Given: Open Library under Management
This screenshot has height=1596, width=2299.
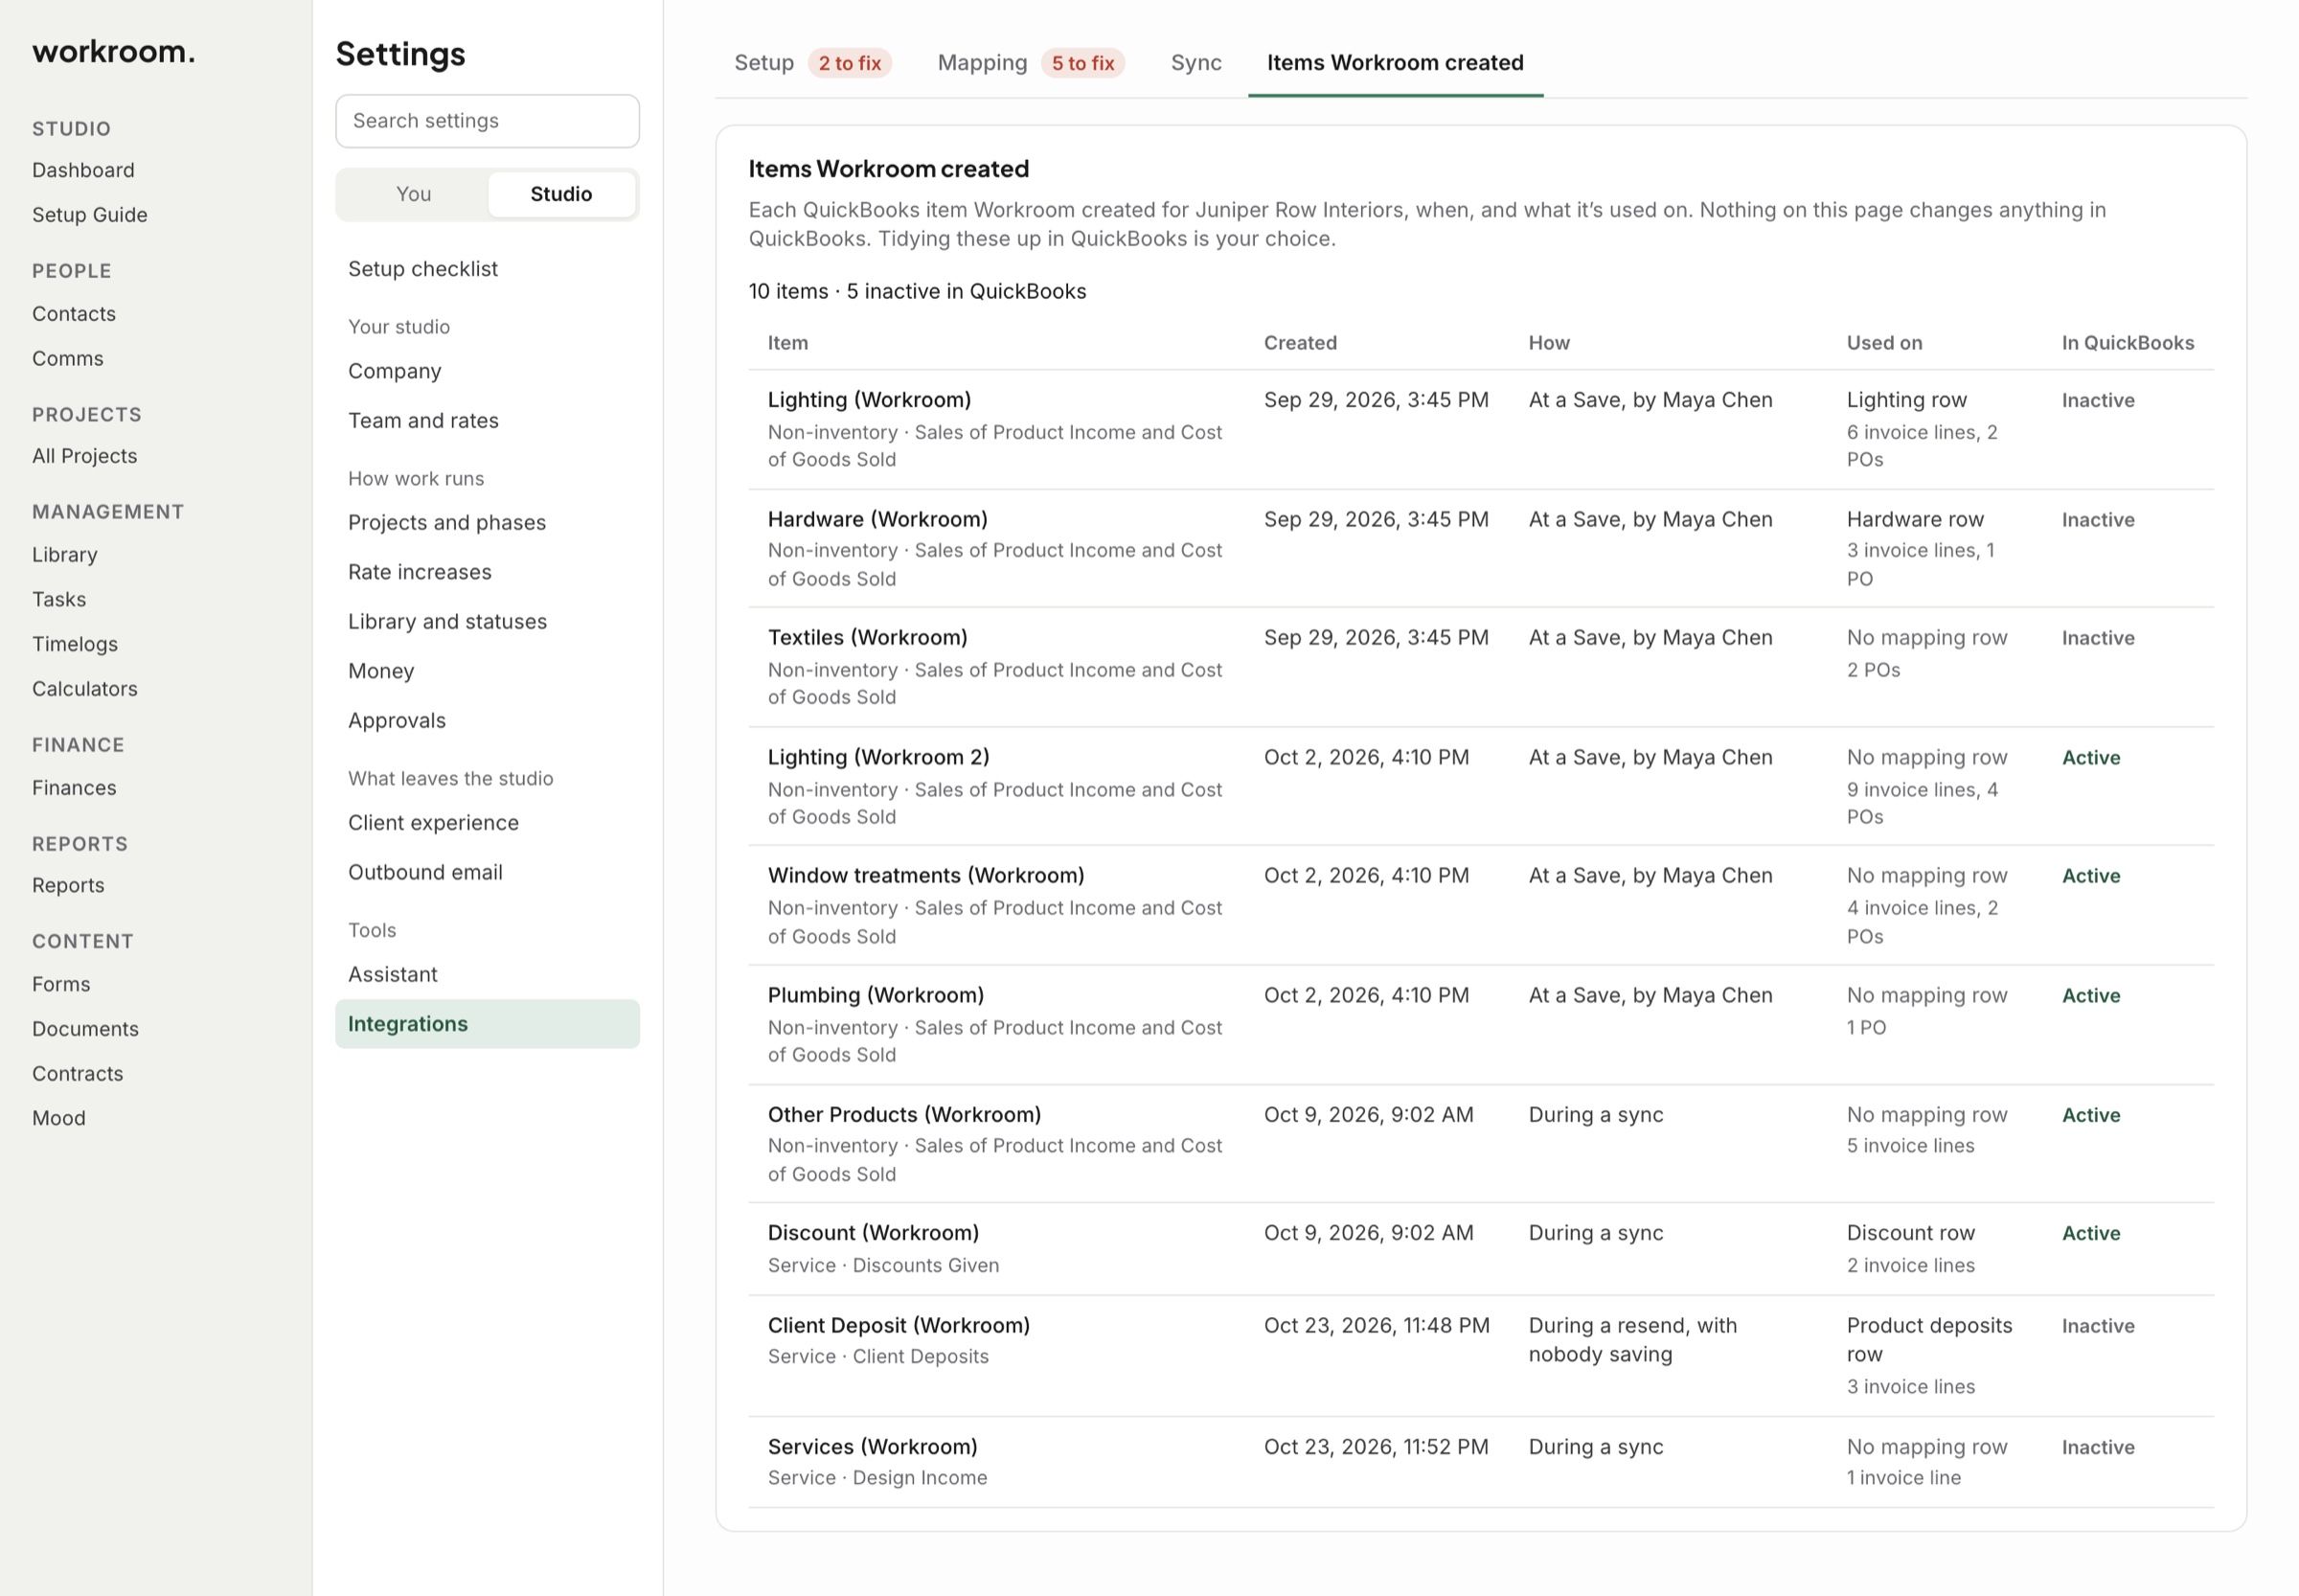Looking at the screenshot, I should (x=65, y=555).
